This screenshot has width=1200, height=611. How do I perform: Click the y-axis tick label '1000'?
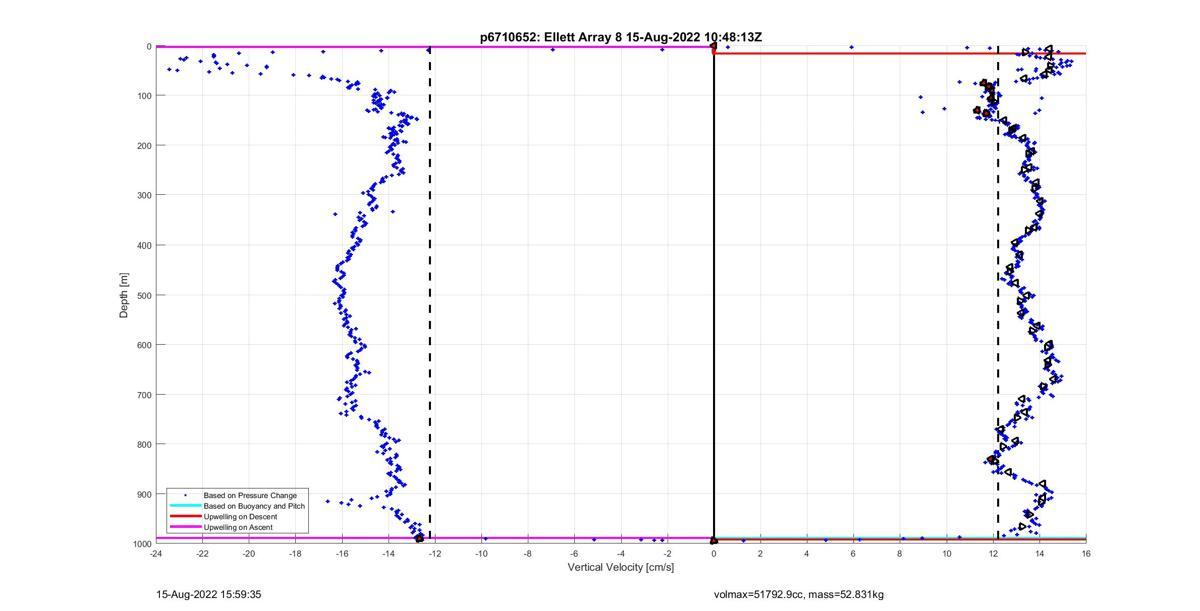142,543
